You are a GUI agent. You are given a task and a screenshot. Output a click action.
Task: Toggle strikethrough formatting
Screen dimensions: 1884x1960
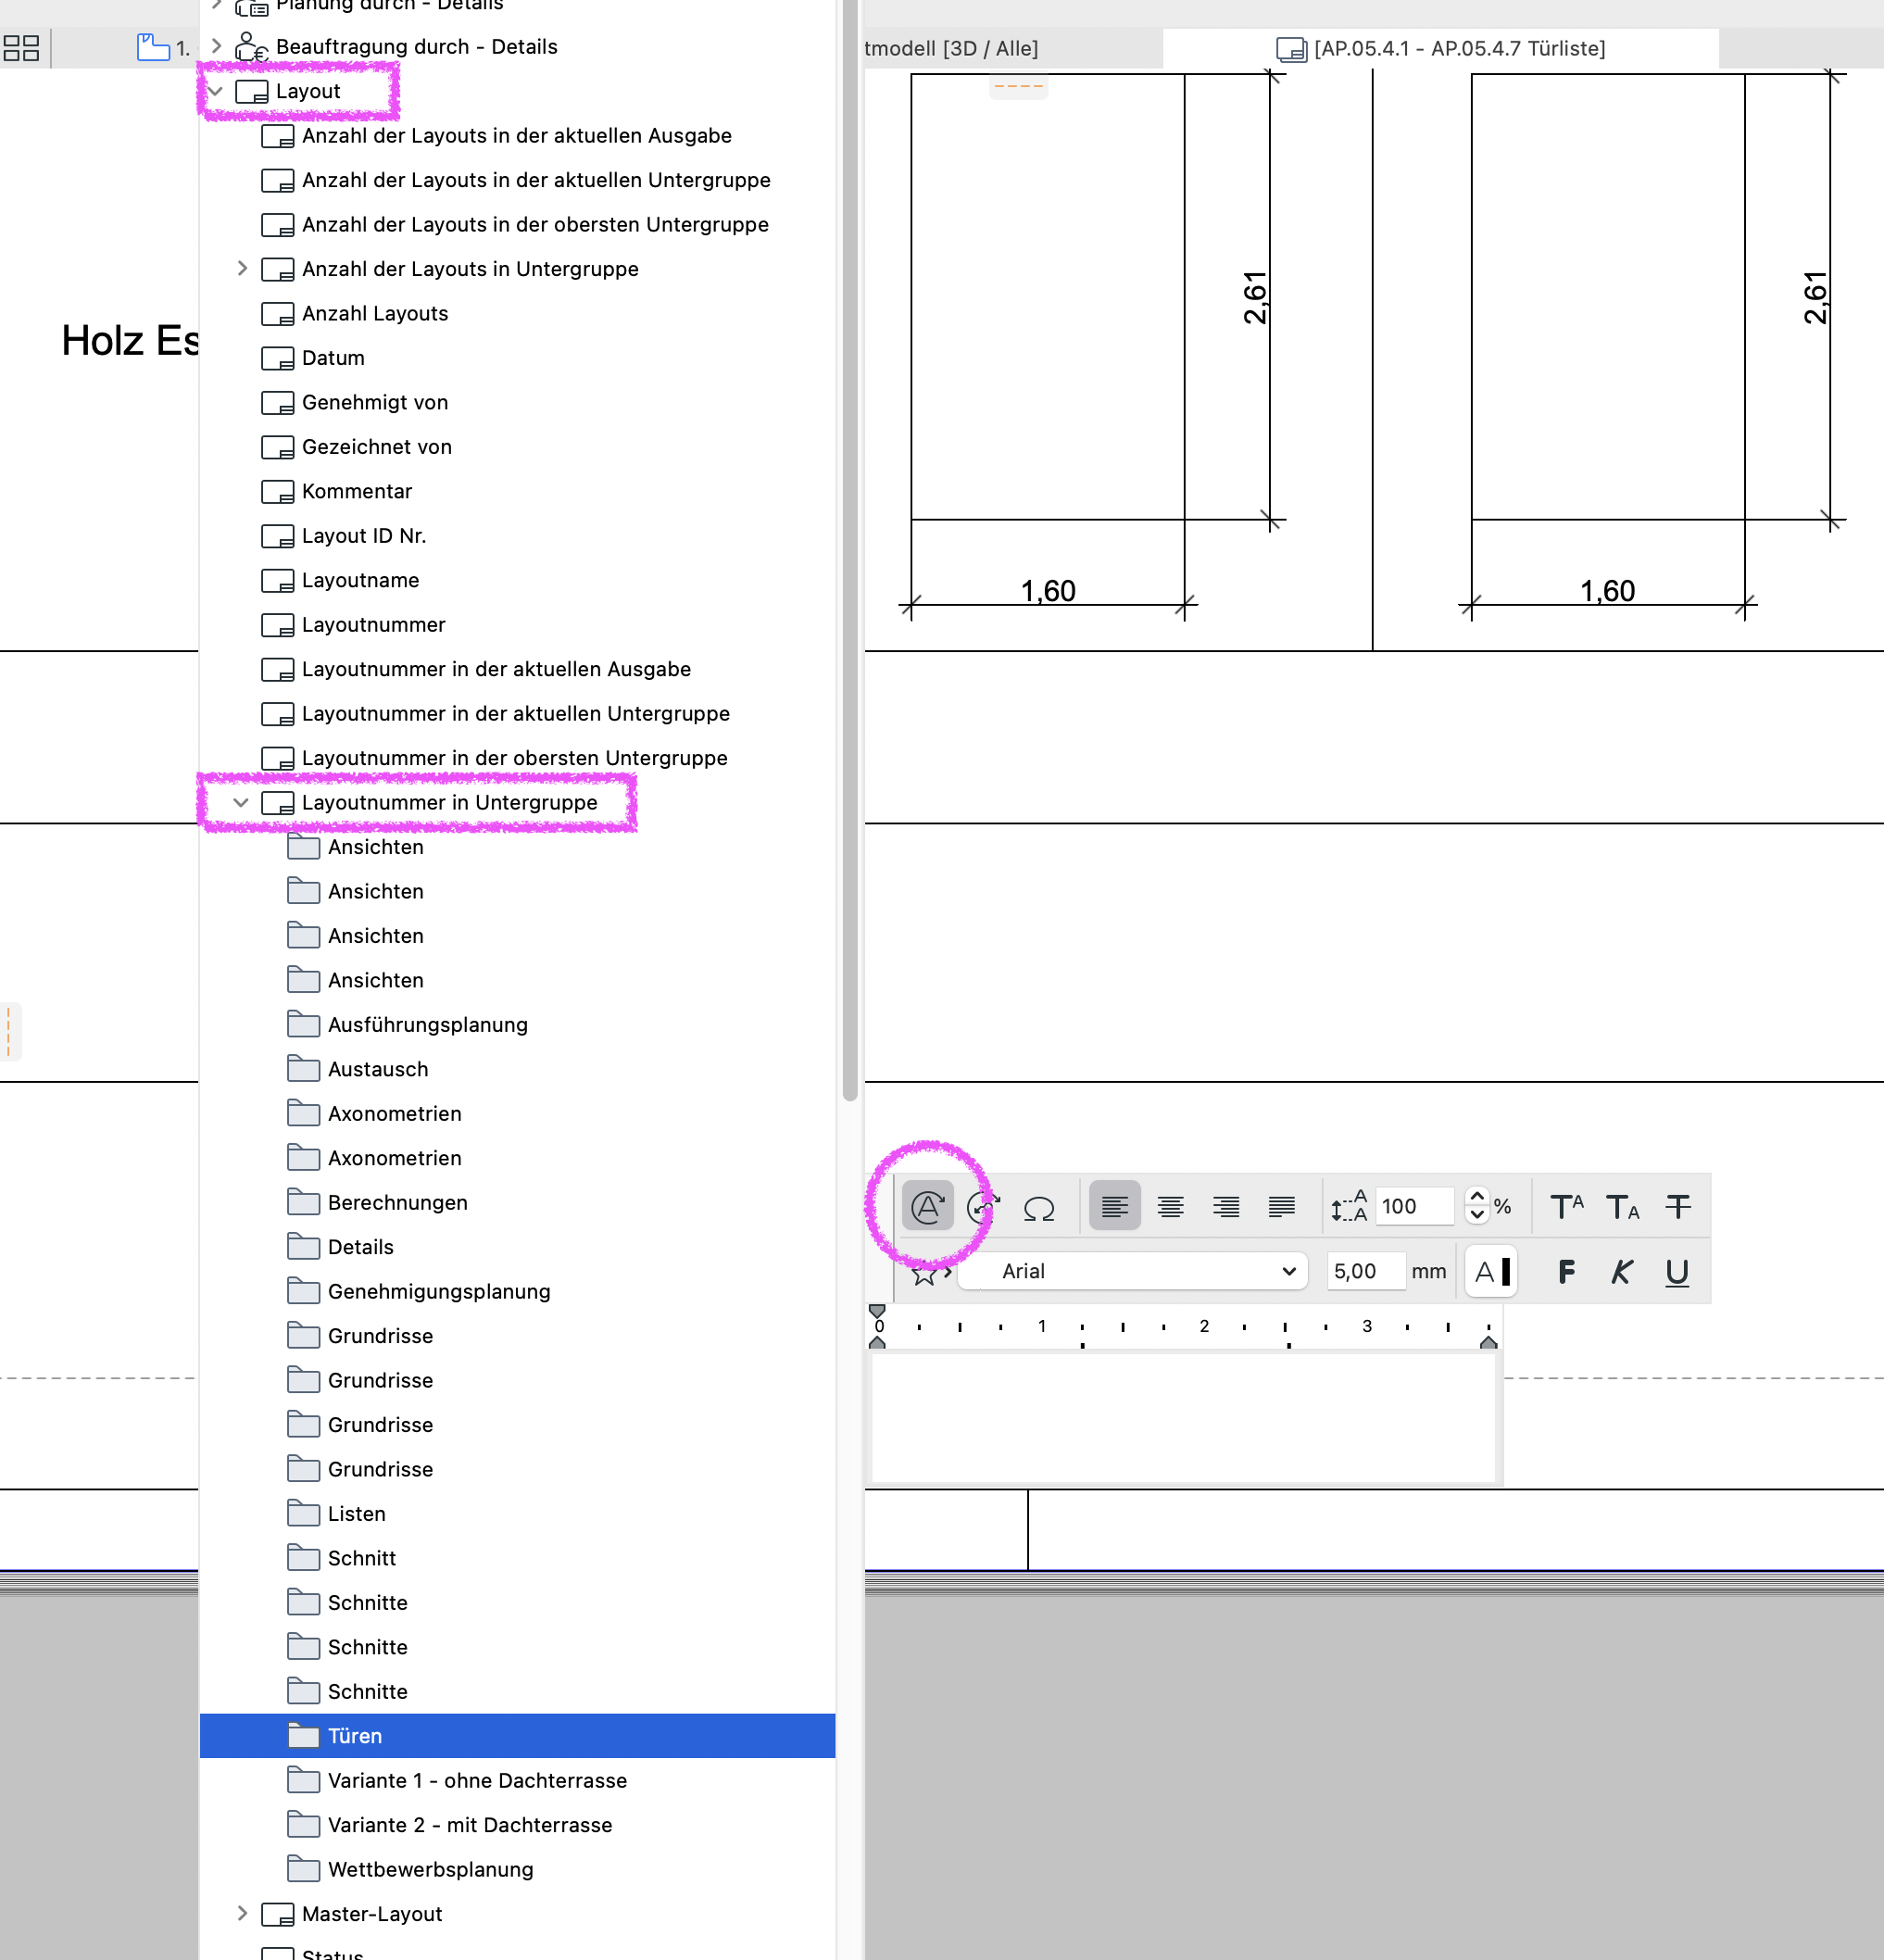[x=1678, y=1207]
